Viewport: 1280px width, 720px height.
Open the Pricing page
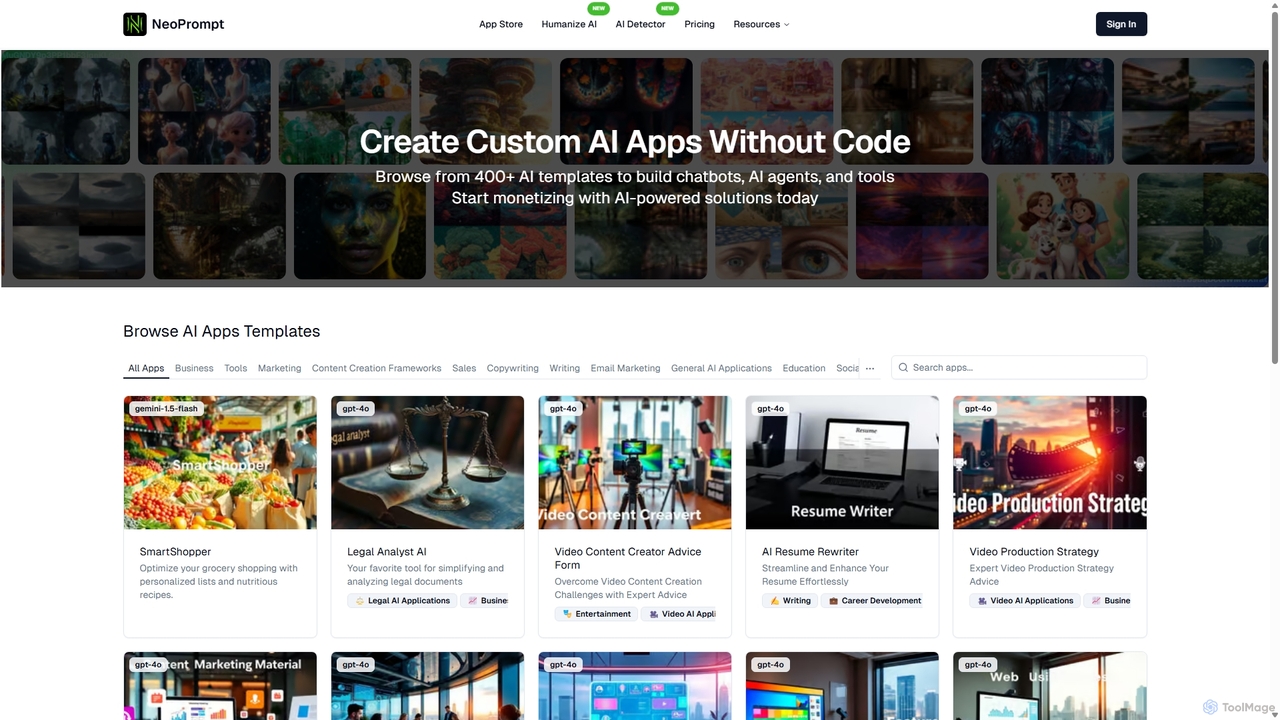tap(699, 24)
